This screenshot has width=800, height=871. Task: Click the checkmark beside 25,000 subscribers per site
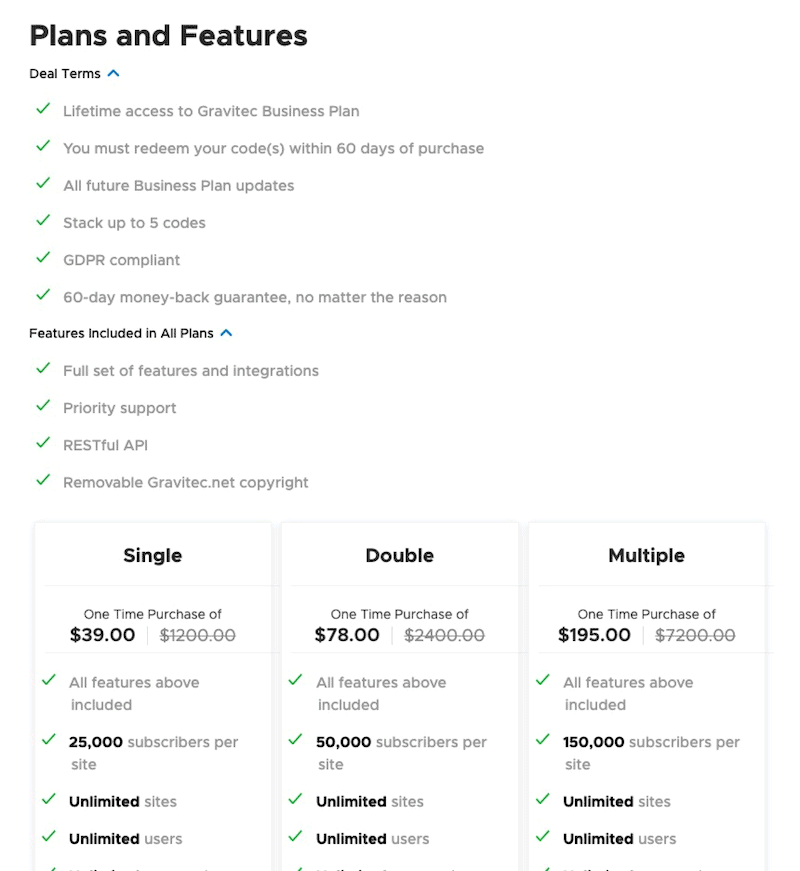49,741
